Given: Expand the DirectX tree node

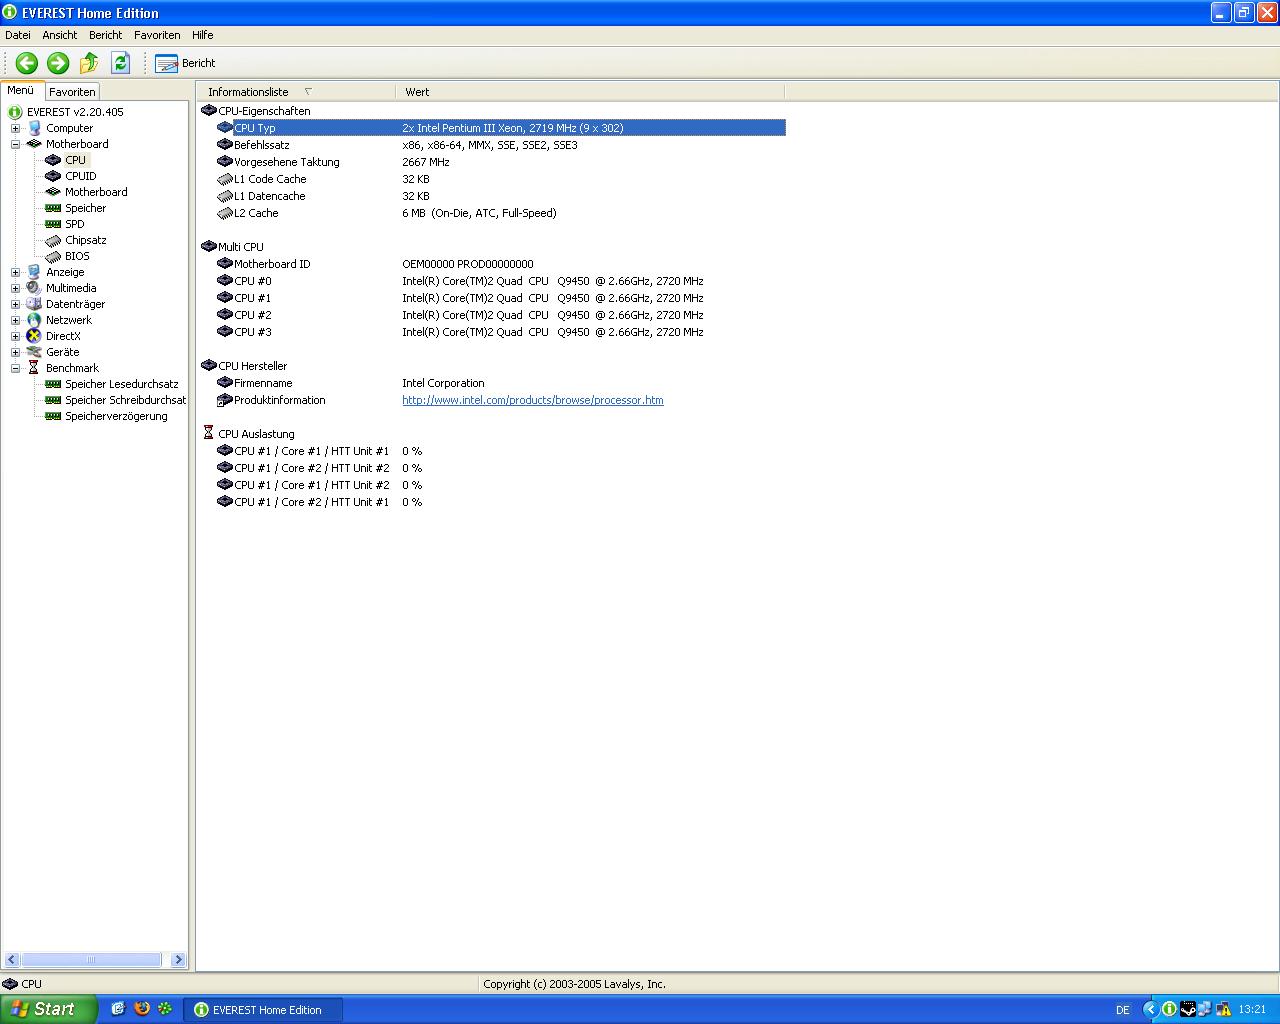Looking at the screenshot, I should (x=15, y=336).
